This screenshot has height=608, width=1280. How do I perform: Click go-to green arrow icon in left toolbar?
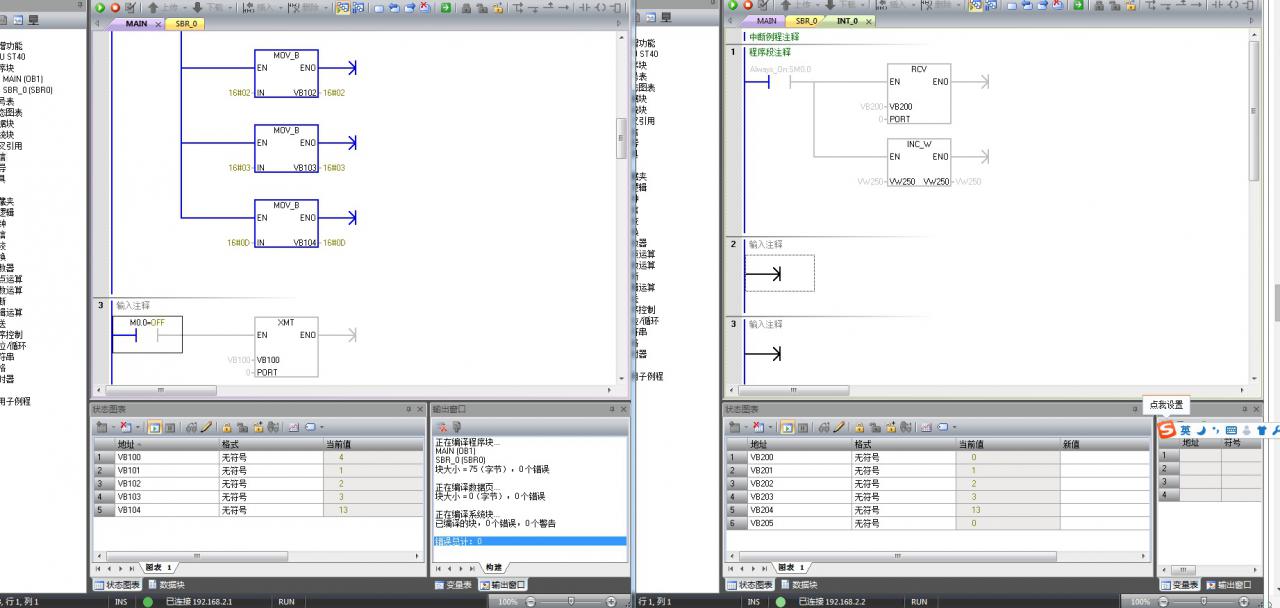446,6
